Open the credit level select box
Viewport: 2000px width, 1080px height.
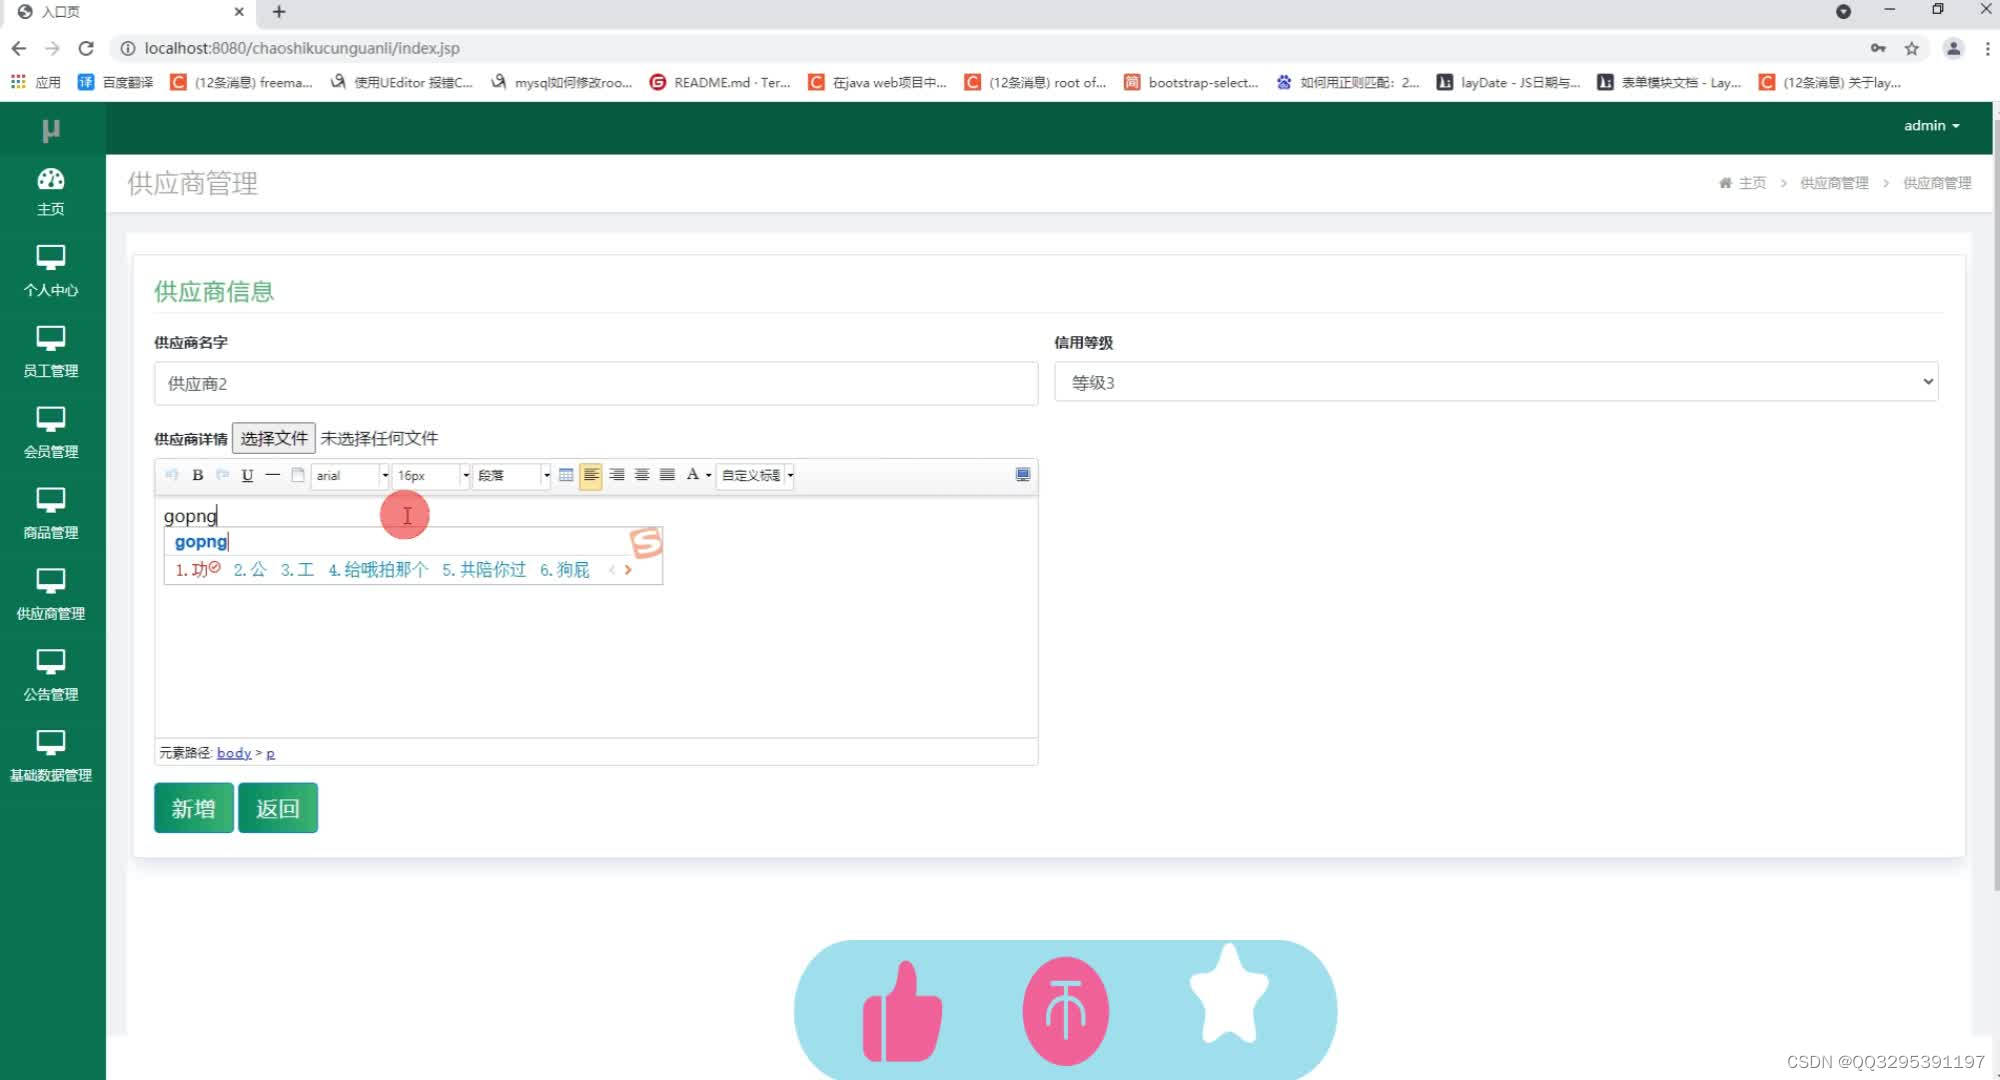(1496, 382)
